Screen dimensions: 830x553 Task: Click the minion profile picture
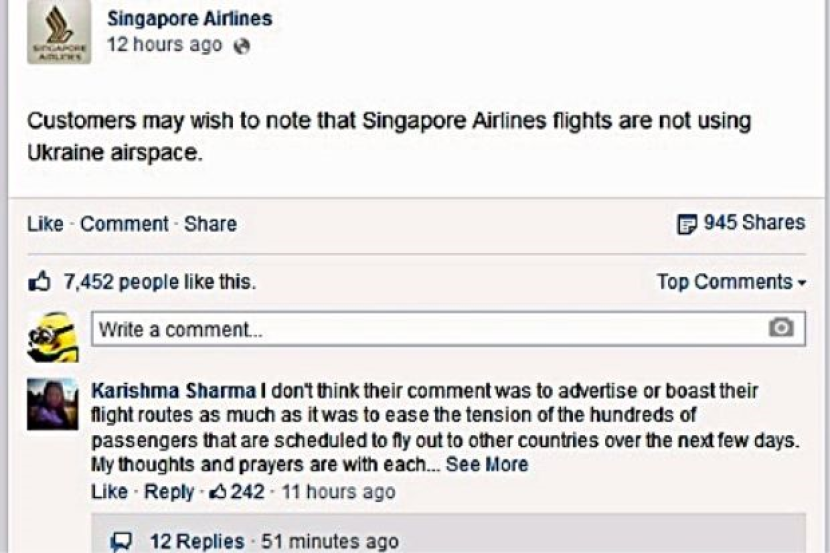52,337
